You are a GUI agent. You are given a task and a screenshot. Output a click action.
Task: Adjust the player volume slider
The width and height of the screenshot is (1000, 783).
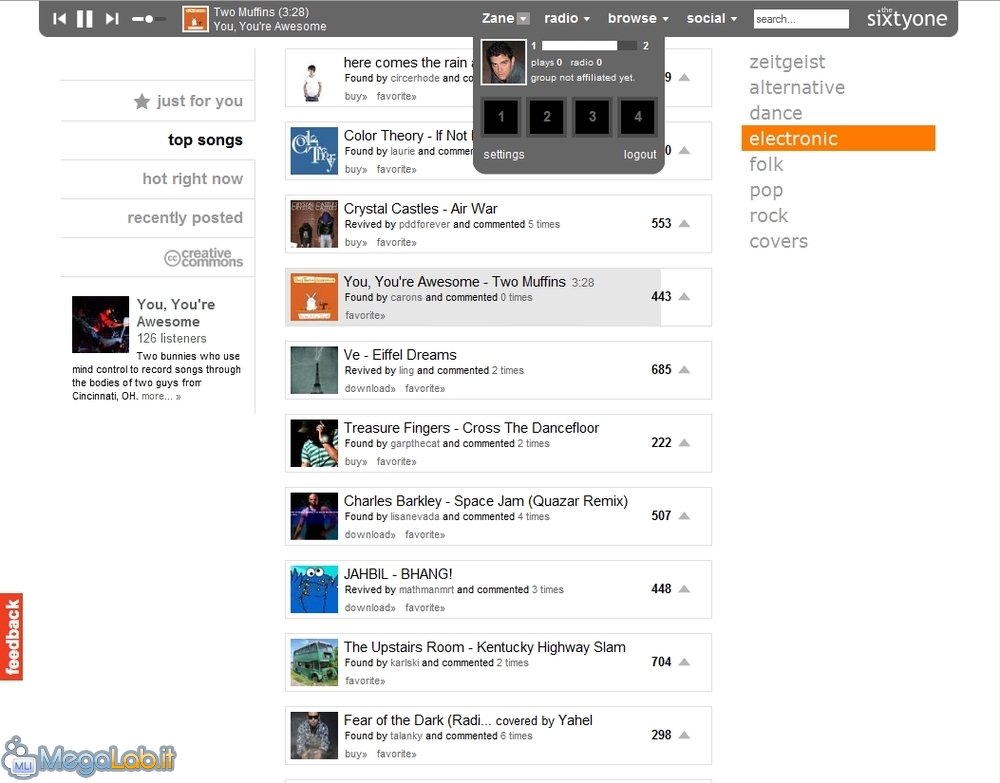click(149, 19)
